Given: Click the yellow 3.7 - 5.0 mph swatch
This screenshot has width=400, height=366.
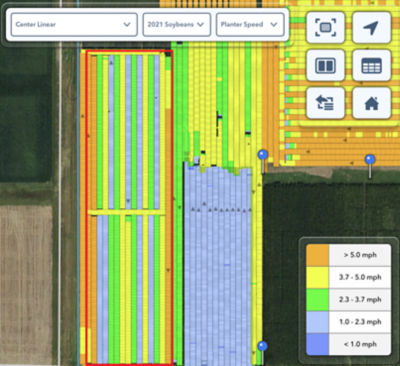Looking at the screenshot, I should [x=317, y=277].
